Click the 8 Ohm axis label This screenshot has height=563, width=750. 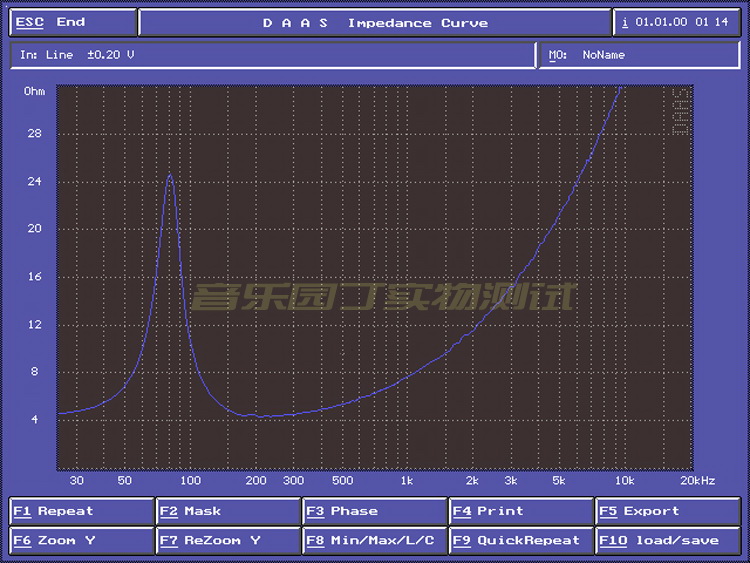point(34,372)
